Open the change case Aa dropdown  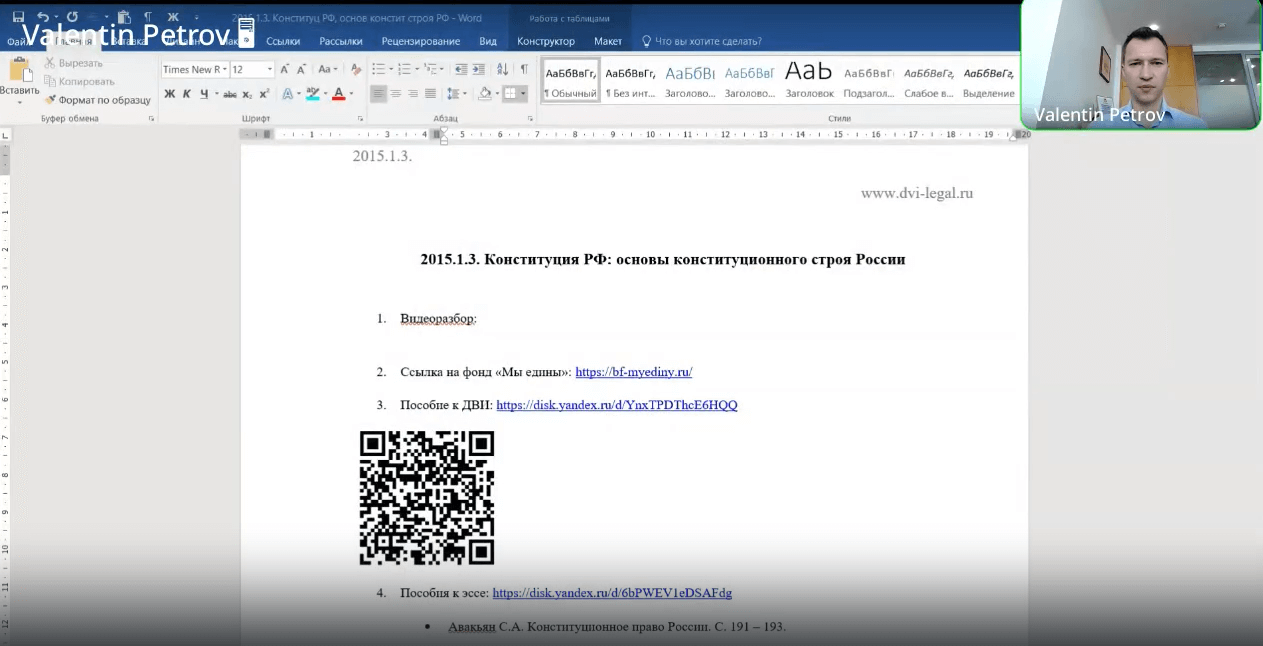tap(327, 69)
